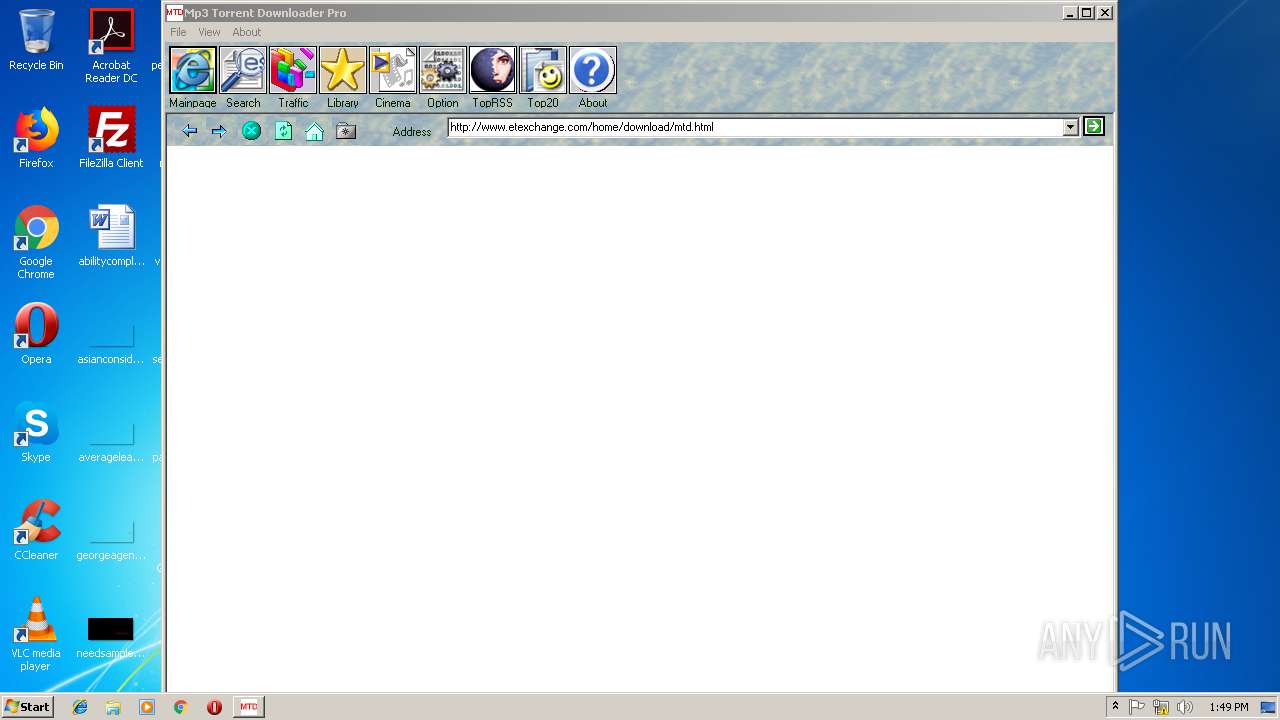The image size is (1280, 720).
Task: Open the TopRSS toolbar icon
Action: coord(493,70)
